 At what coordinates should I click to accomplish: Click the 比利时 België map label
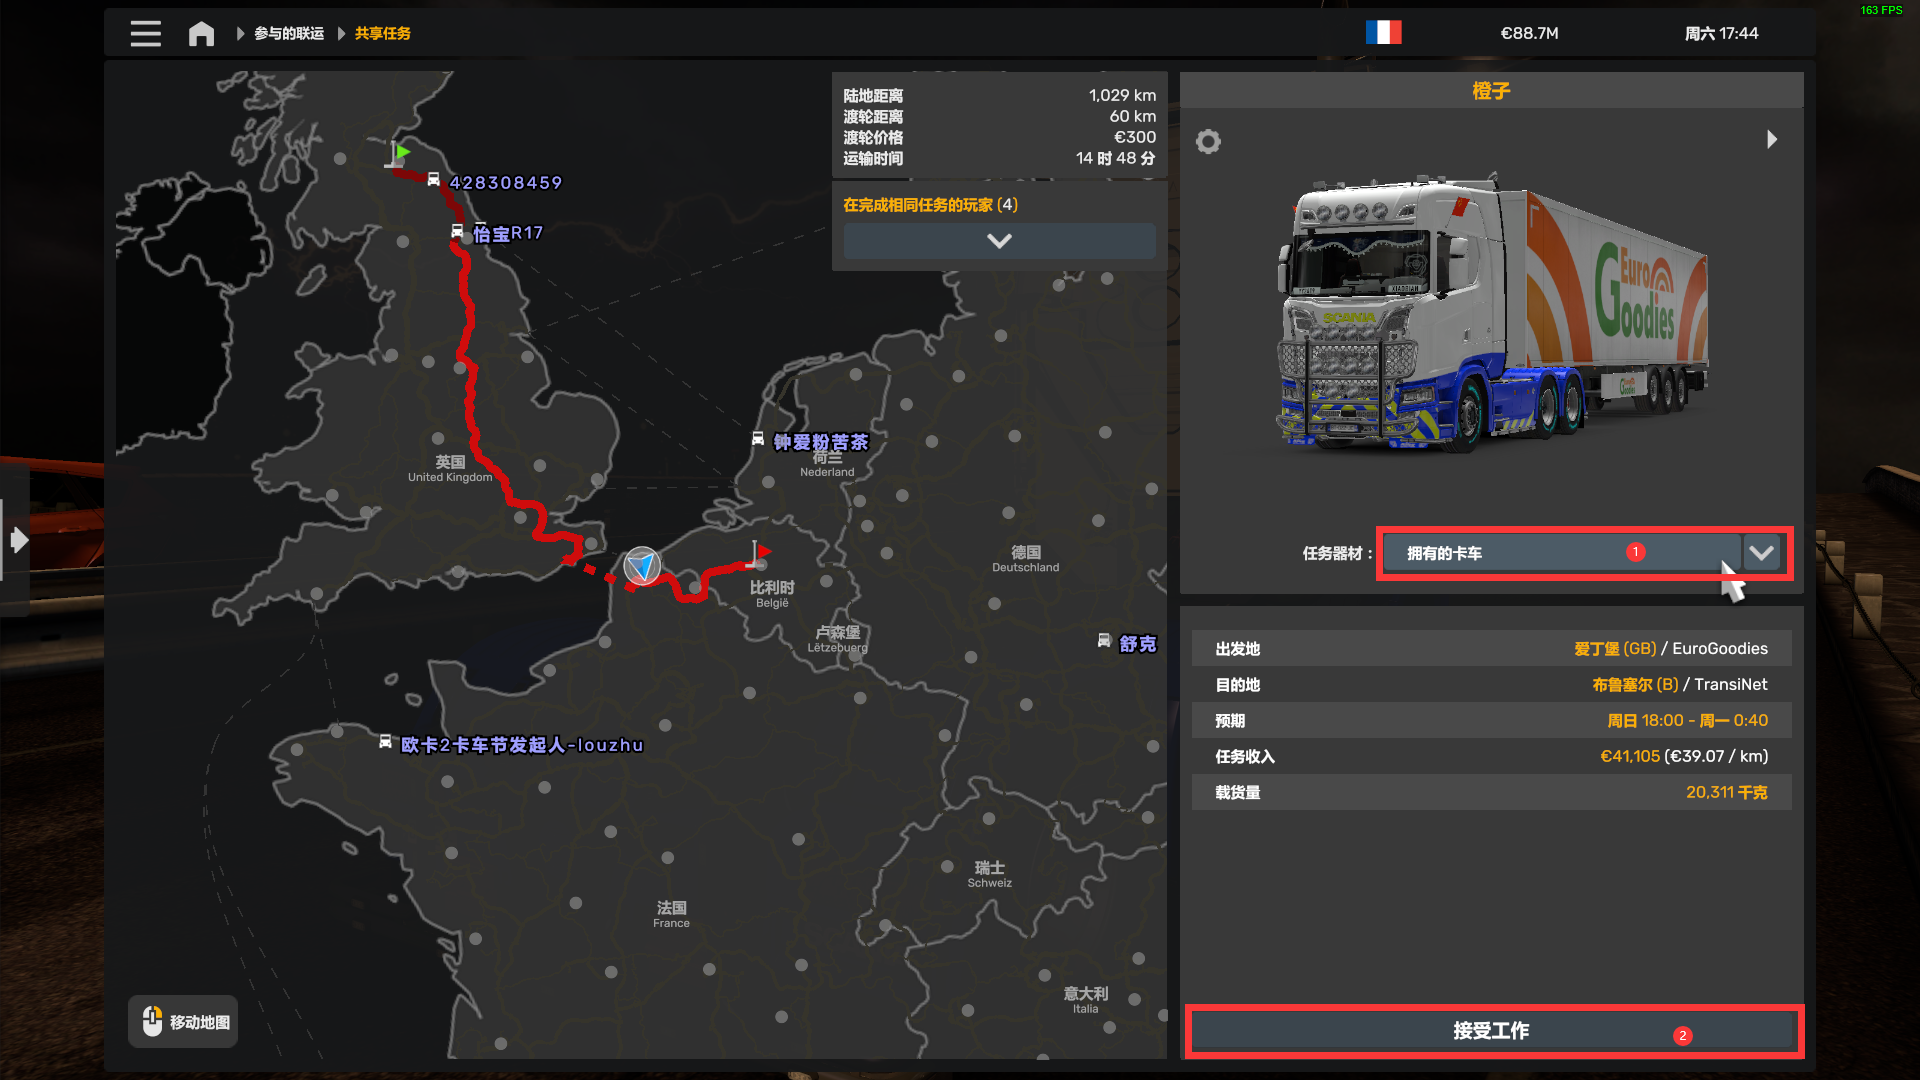tap(772, 594)
